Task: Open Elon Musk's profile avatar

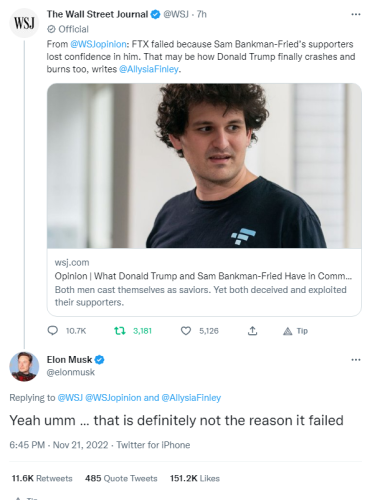Action: tap(24, 366)
